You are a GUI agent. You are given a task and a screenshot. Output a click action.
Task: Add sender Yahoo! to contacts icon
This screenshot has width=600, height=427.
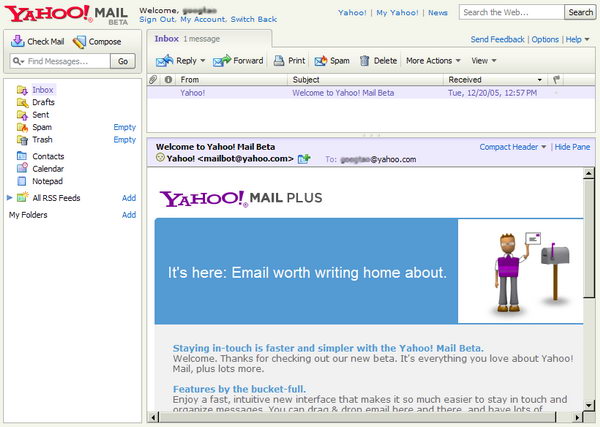click(x=304, y=159)
